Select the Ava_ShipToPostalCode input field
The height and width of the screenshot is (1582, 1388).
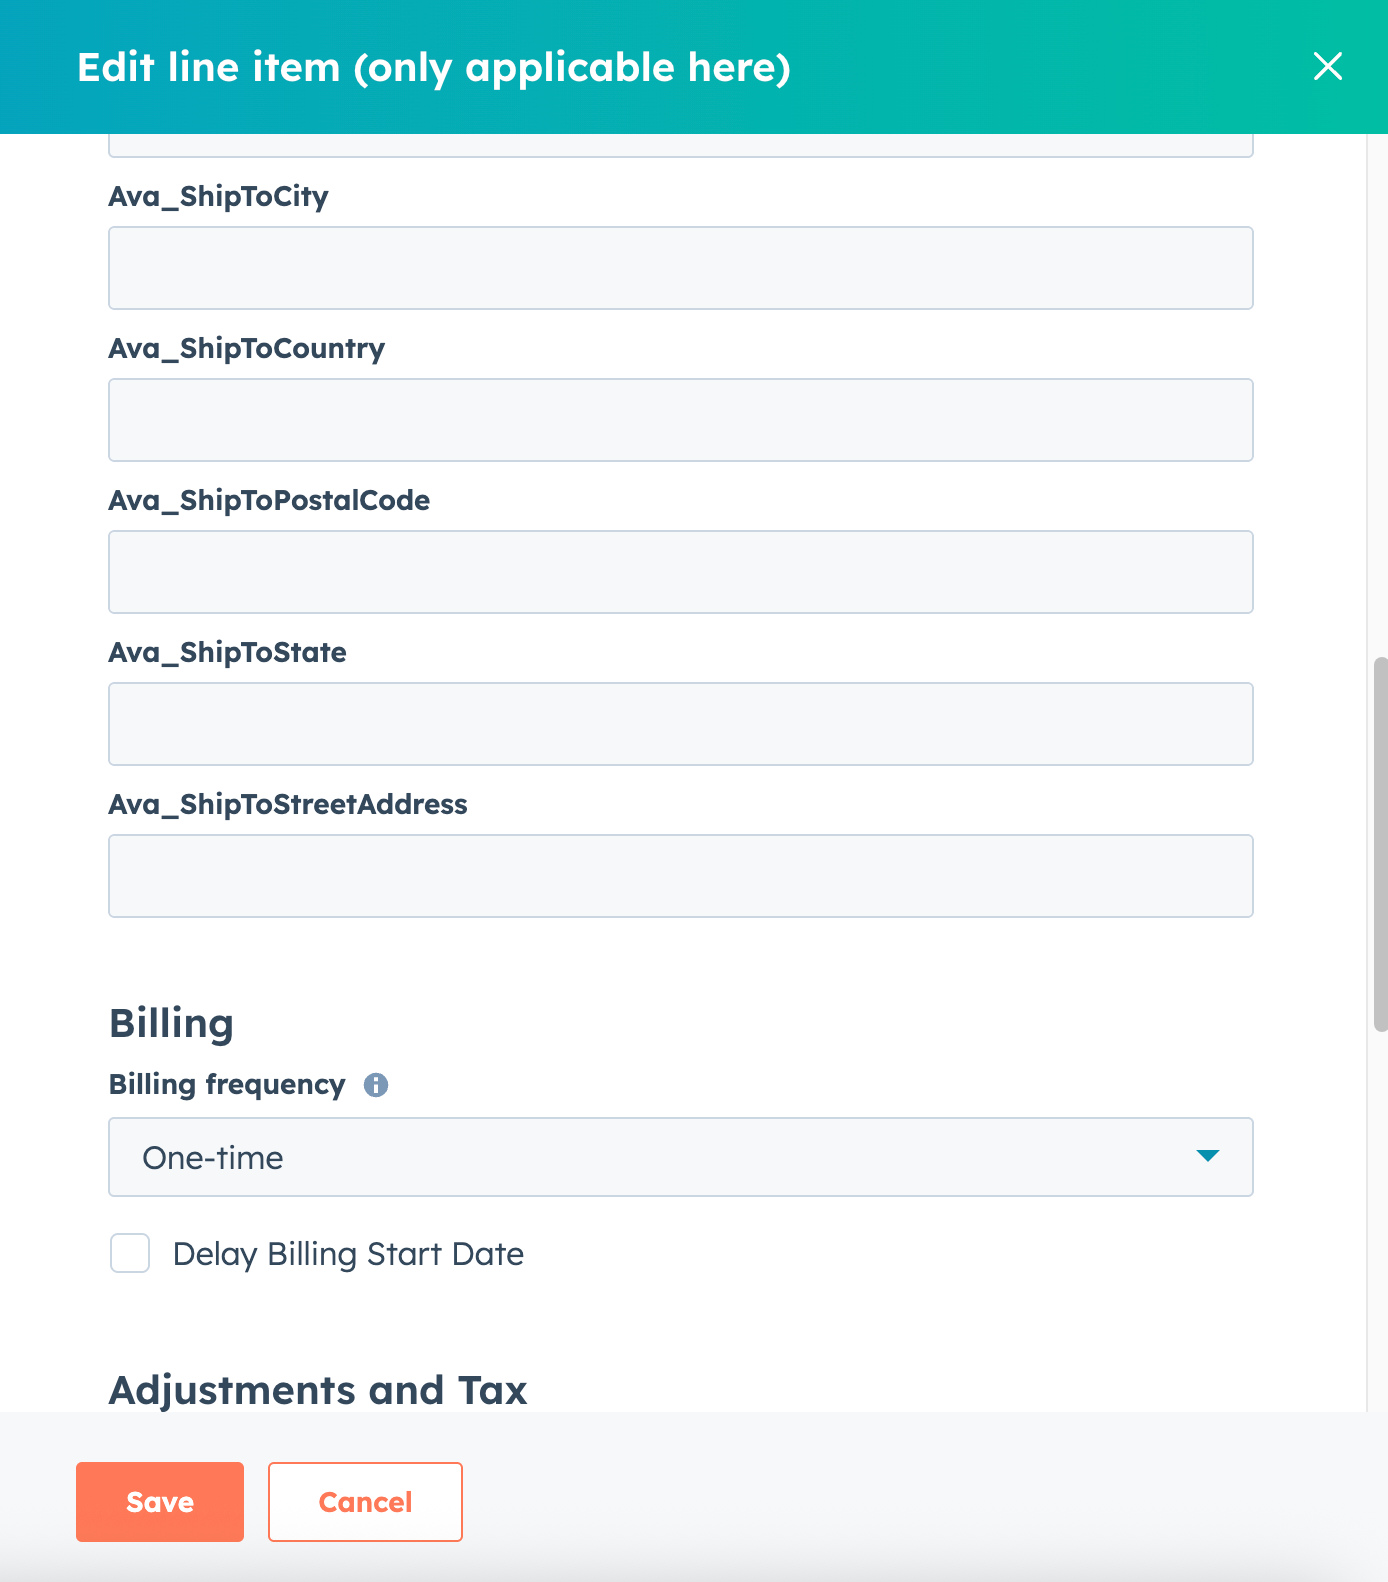pyautogui.click(x=680, y=572)
